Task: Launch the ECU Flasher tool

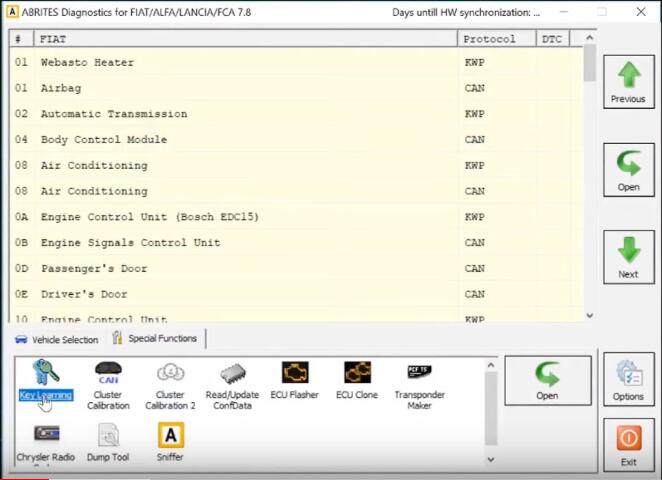Action: [294, 380]
